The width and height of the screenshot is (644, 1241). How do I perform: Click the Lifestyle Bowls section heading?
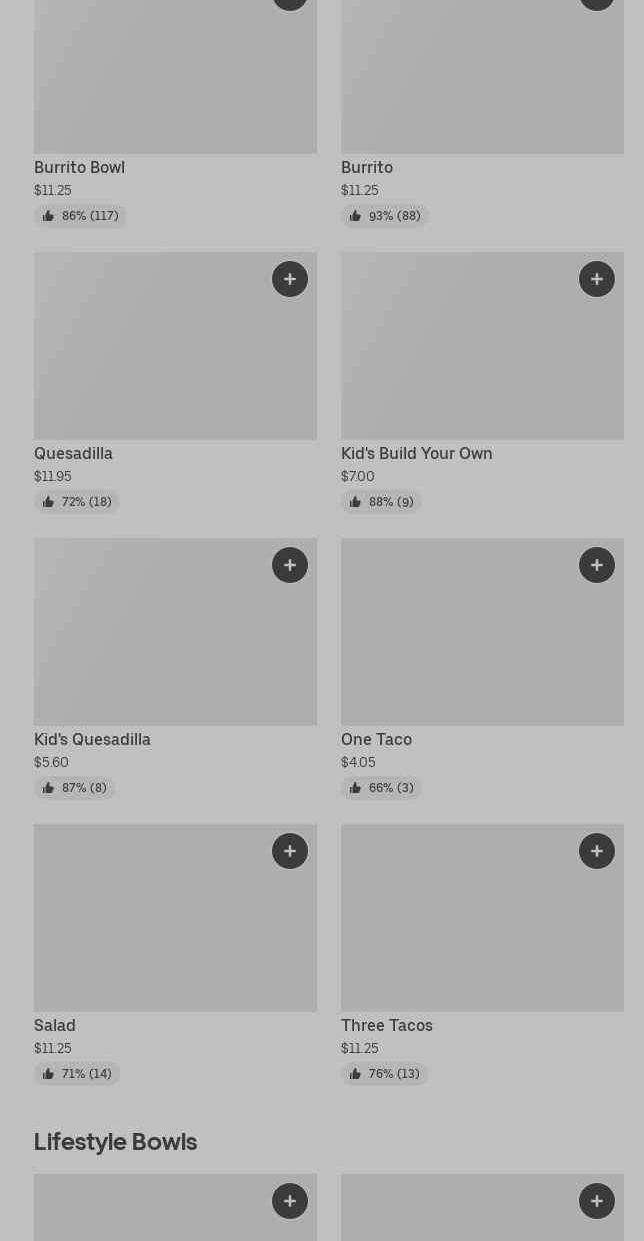click(x=115, y=1141)
